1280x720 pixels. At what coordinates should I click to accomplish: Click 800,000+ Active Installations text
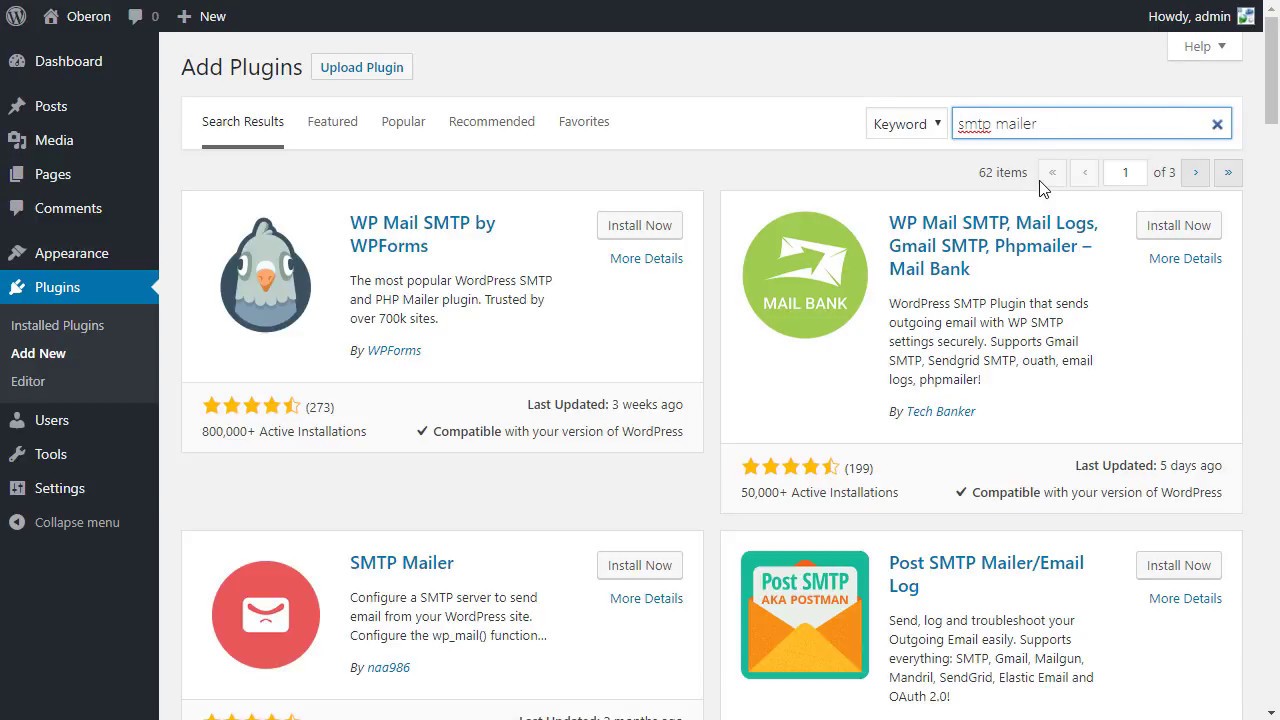pyautogui.click(x=284, y=432)
